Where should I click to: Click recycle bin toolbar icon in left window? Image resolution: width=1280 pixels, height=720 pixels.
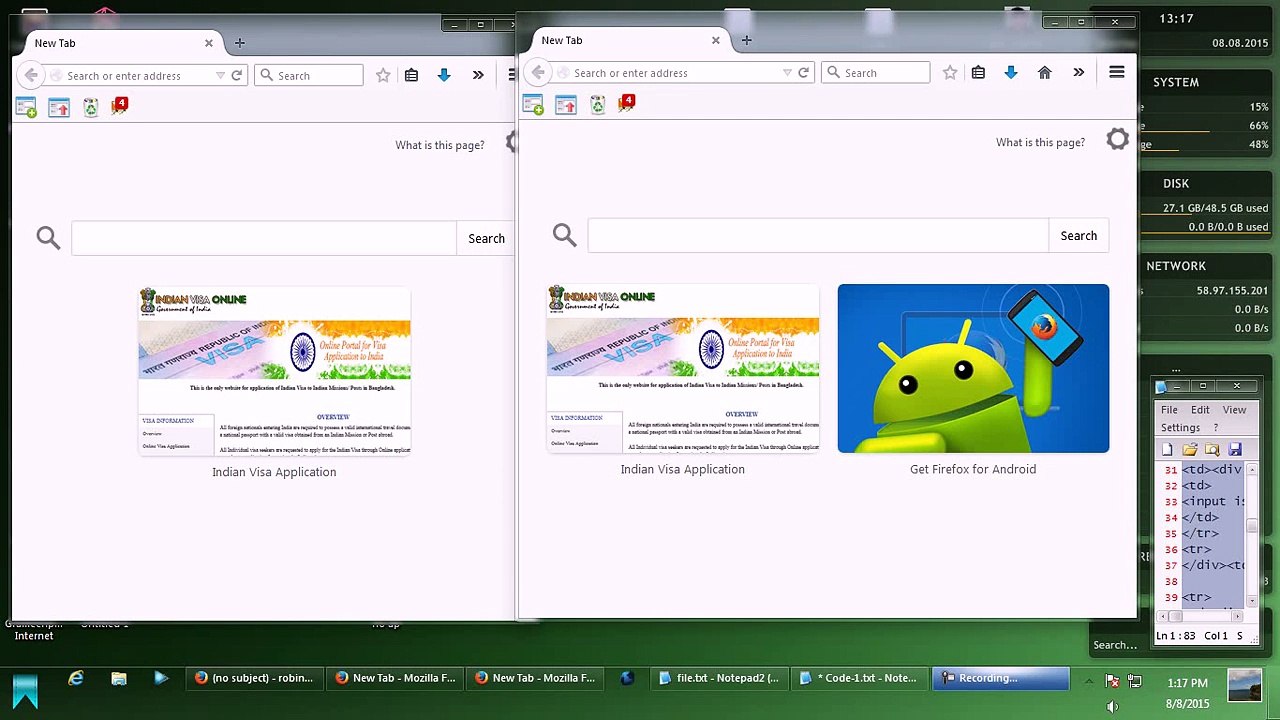click(x=90, y=106)
